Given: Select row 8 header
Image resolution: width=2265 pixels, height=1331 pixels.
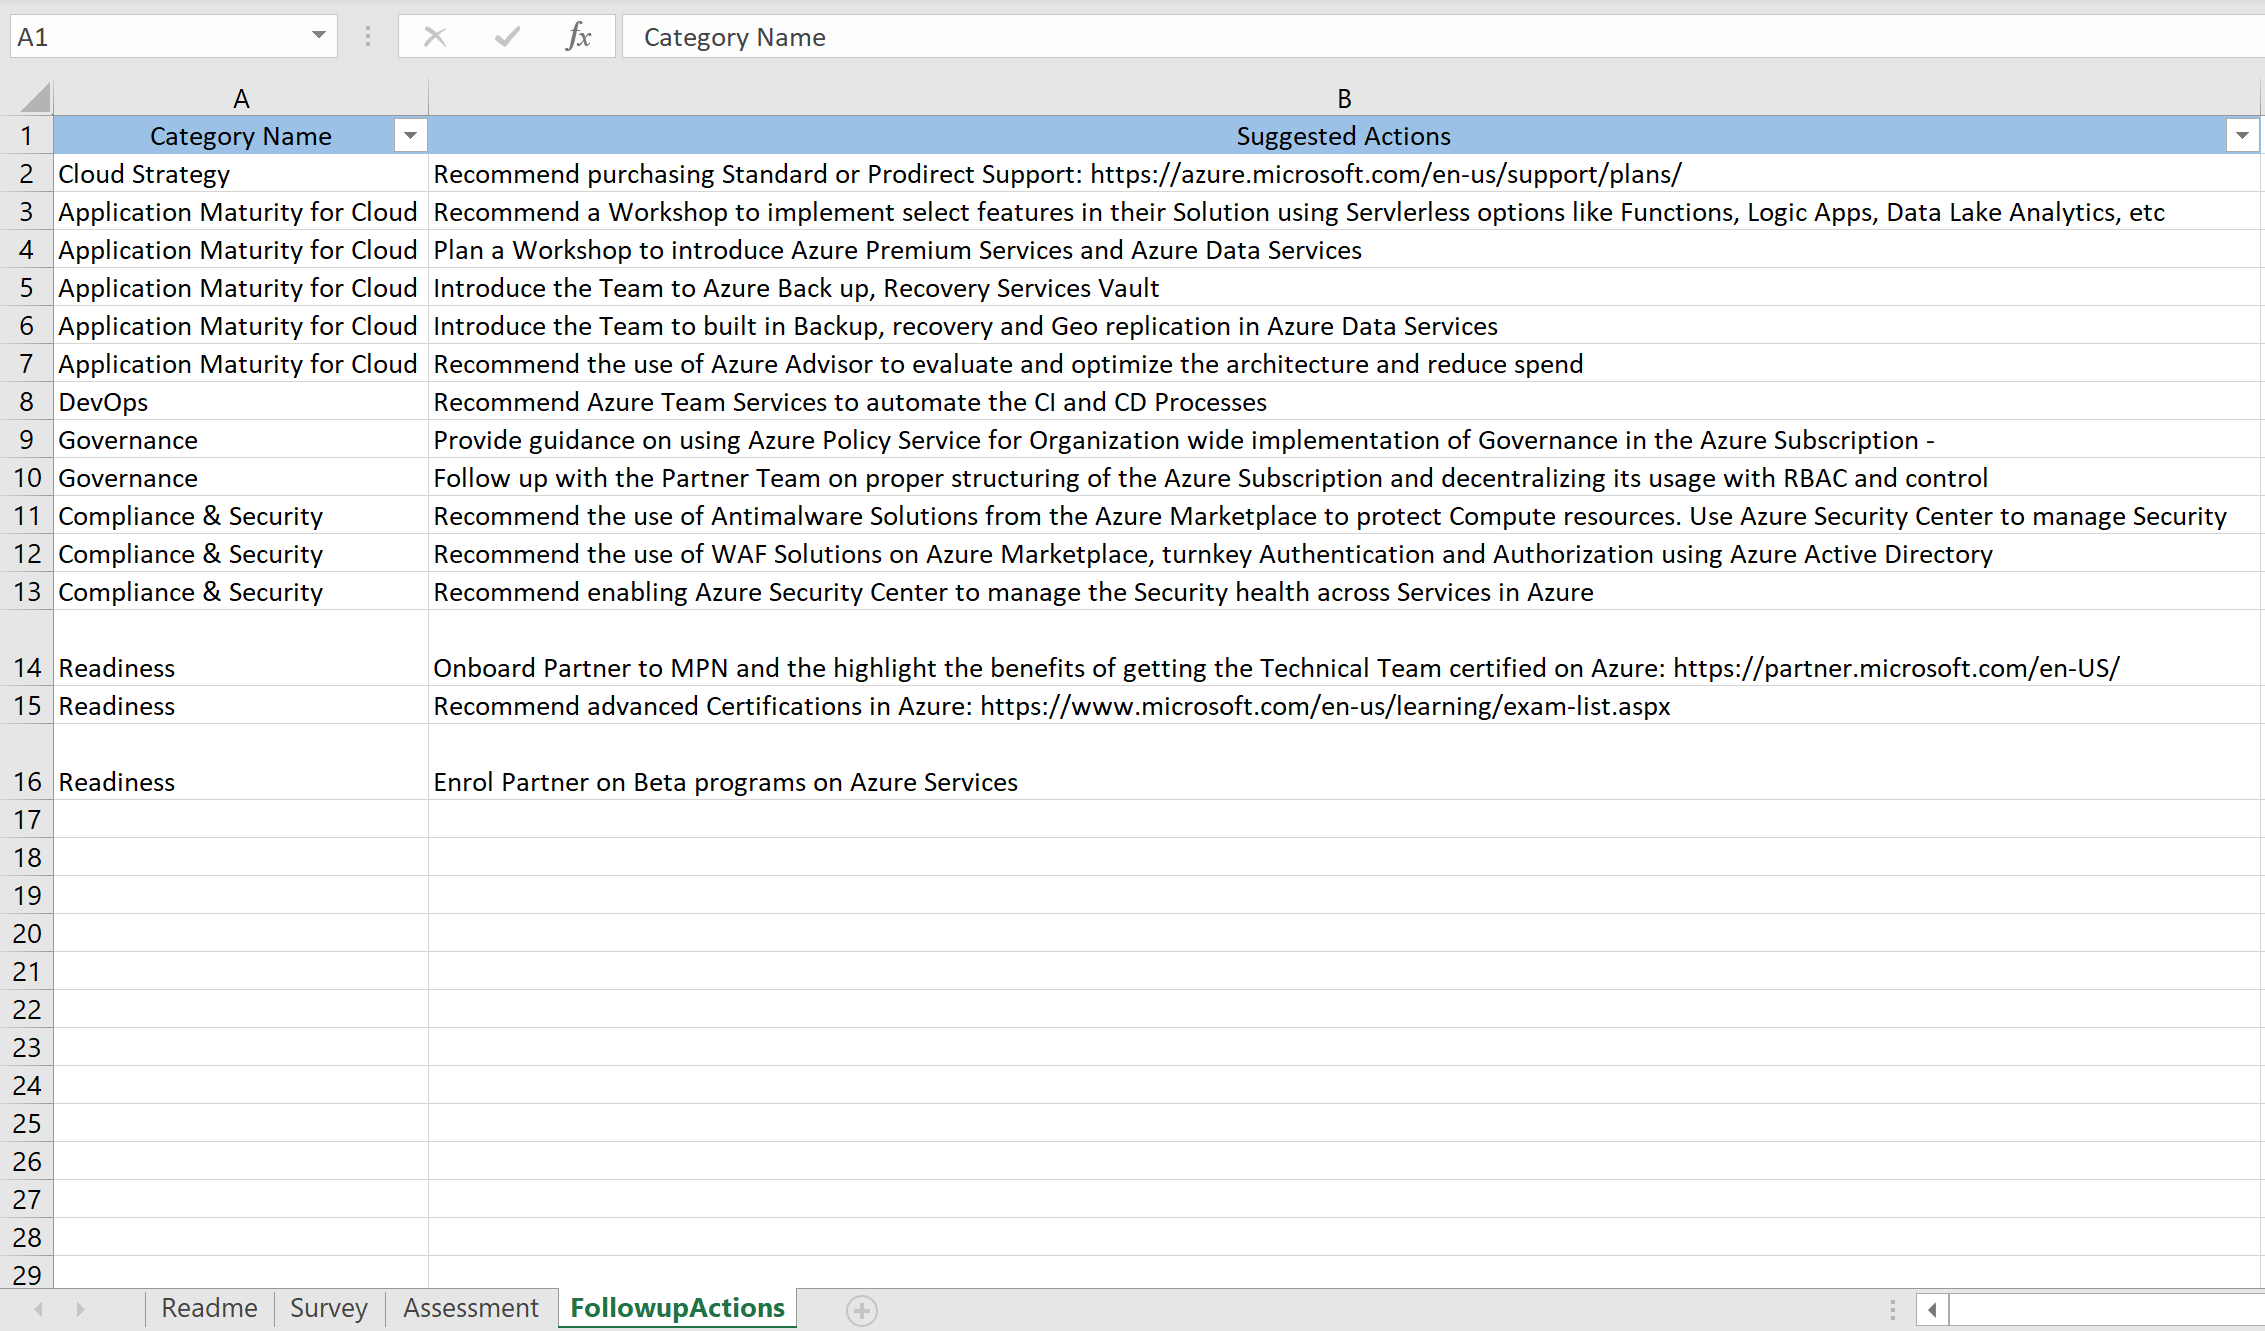Looking at the screenshot, I should (x=27, y=402).
